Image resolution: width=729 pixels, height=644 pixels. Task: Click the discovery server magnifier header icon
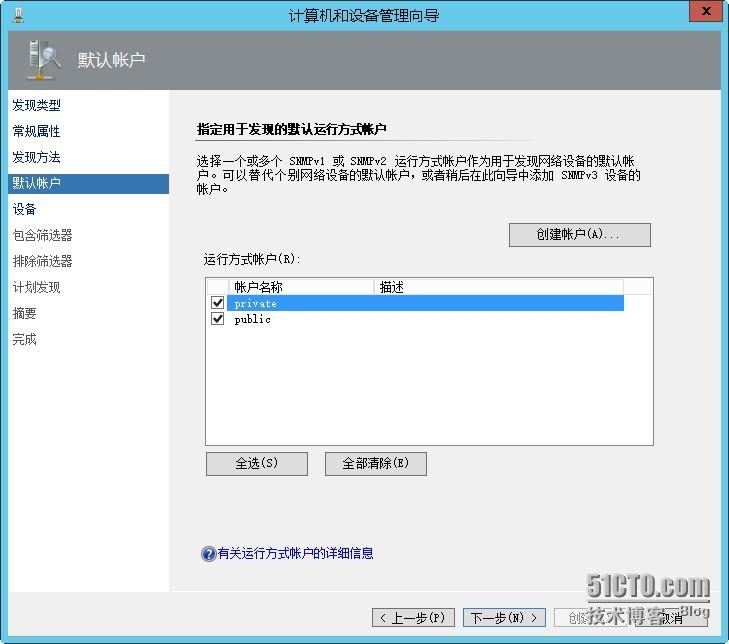43,60
